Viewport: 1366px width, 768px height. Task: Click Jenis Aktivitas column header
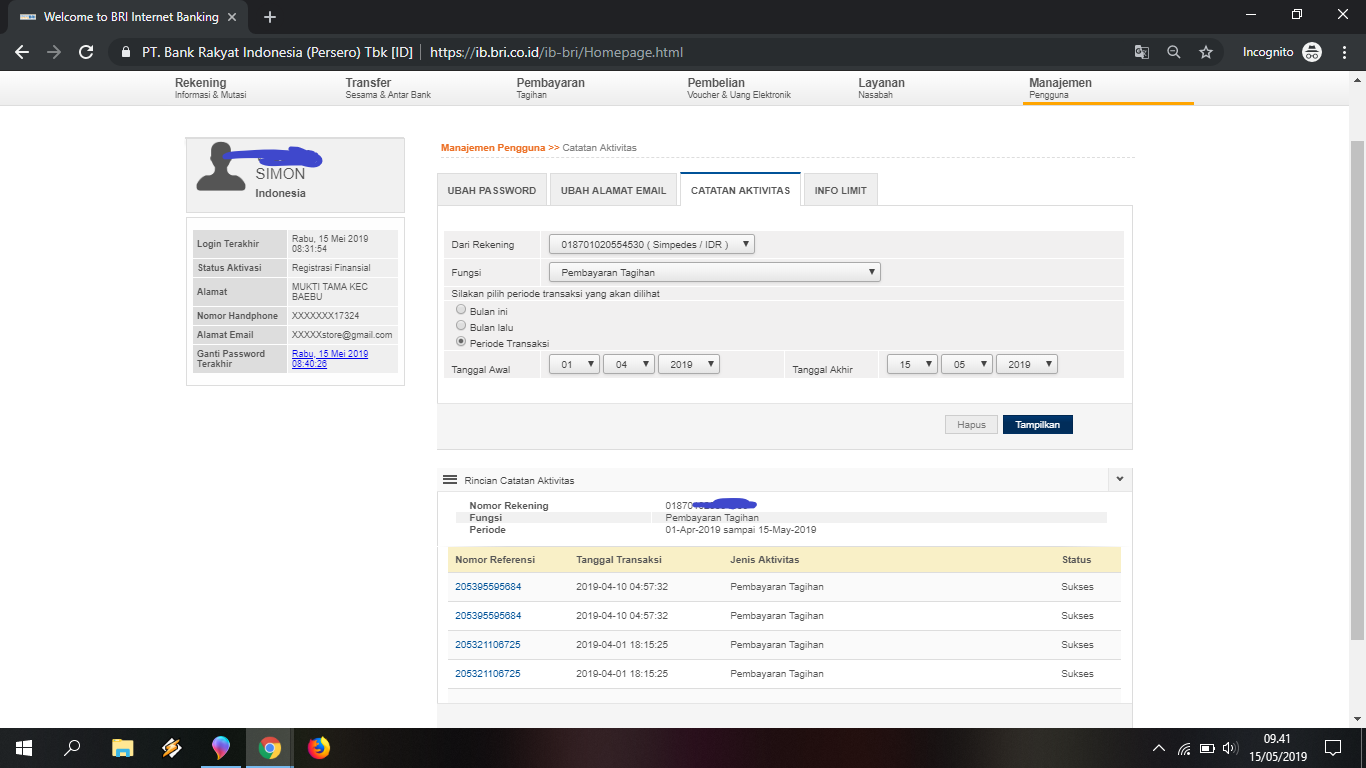coord(765,560)
